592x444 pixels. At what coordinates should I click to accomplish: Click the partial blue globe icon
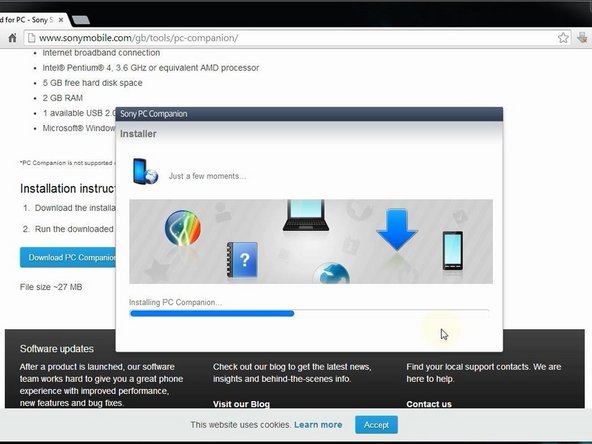[x=332, y=273]
